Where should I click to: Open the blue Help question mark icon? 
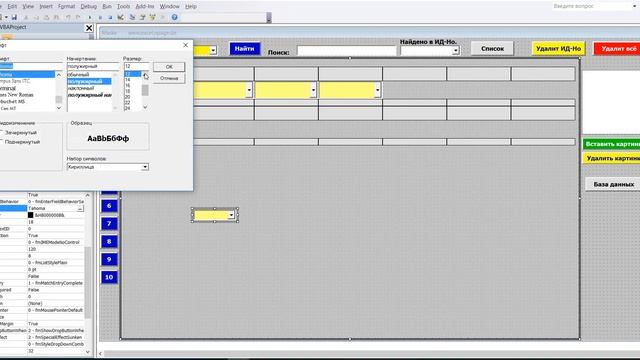click(x=174, y=17)
